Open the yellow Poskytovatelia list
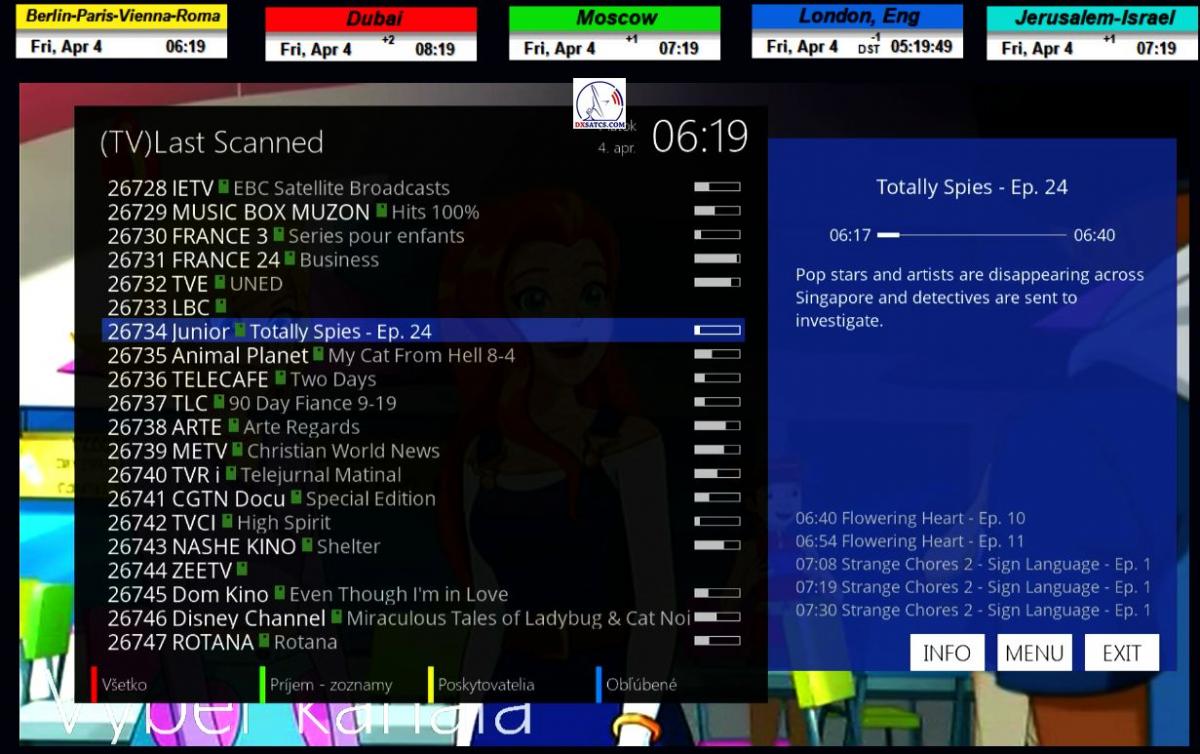This screenshot has height=754, width=1200. 484,685
